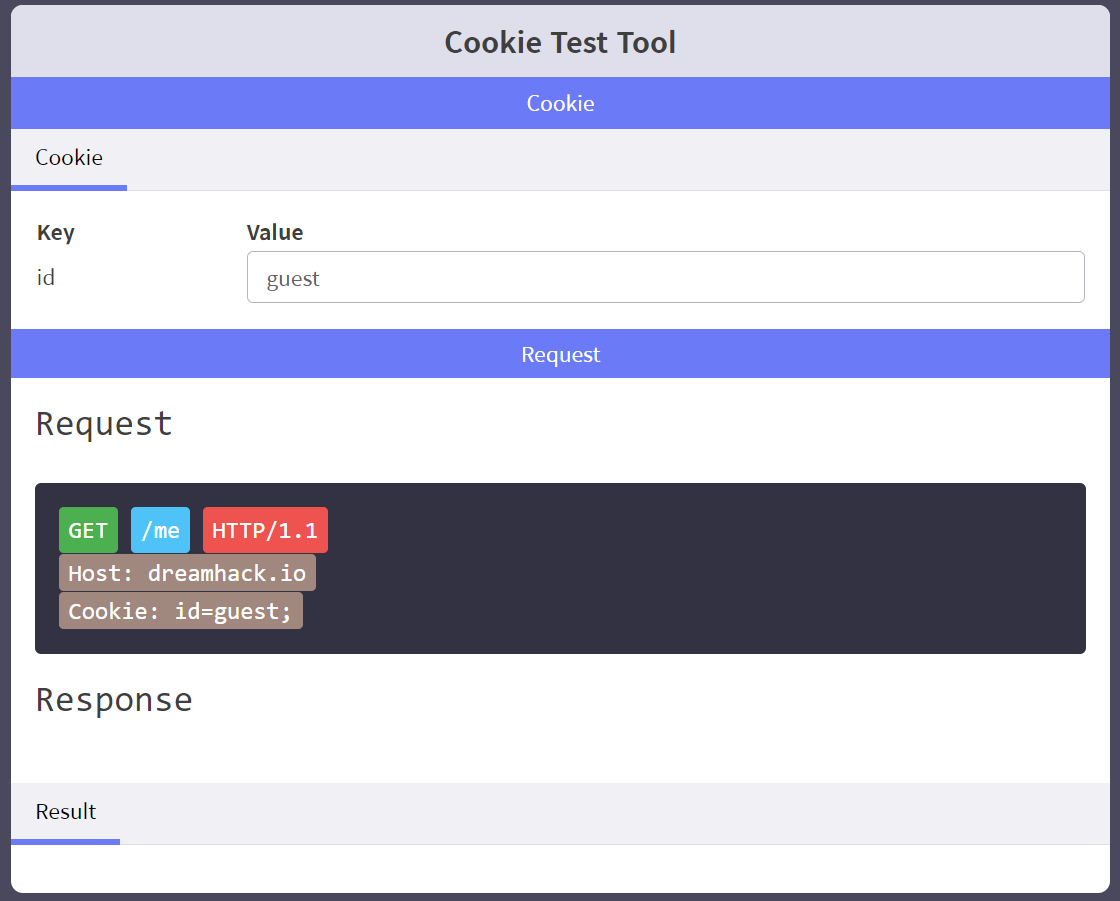Collapse the blue Request section header
The image size is (1120, 901).
coord(560,354)
